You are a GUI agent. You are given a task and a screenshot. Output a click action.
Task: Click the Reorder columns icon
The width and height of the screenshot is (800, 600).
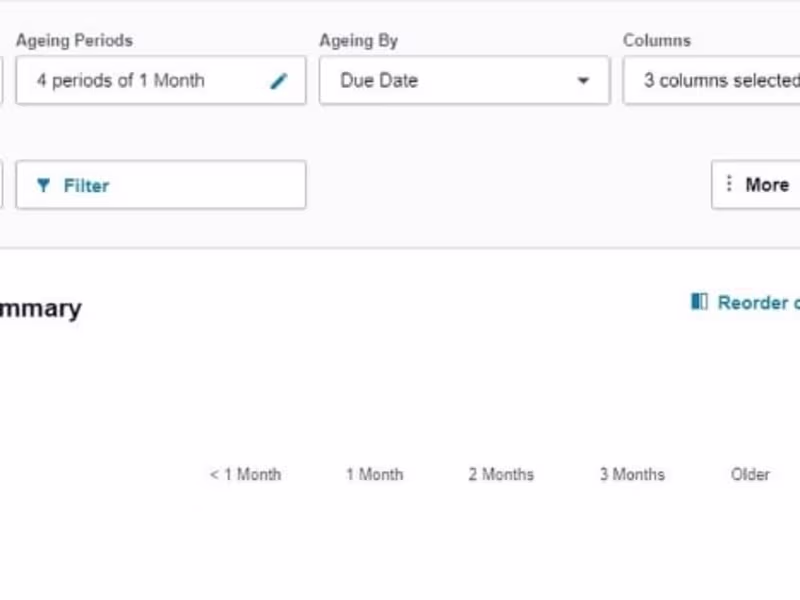[x=699, y=302]
